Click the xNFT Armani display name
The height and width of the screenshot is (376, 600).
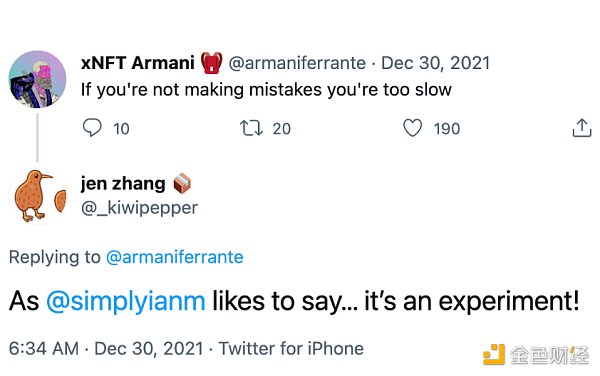tap(138, 63)
